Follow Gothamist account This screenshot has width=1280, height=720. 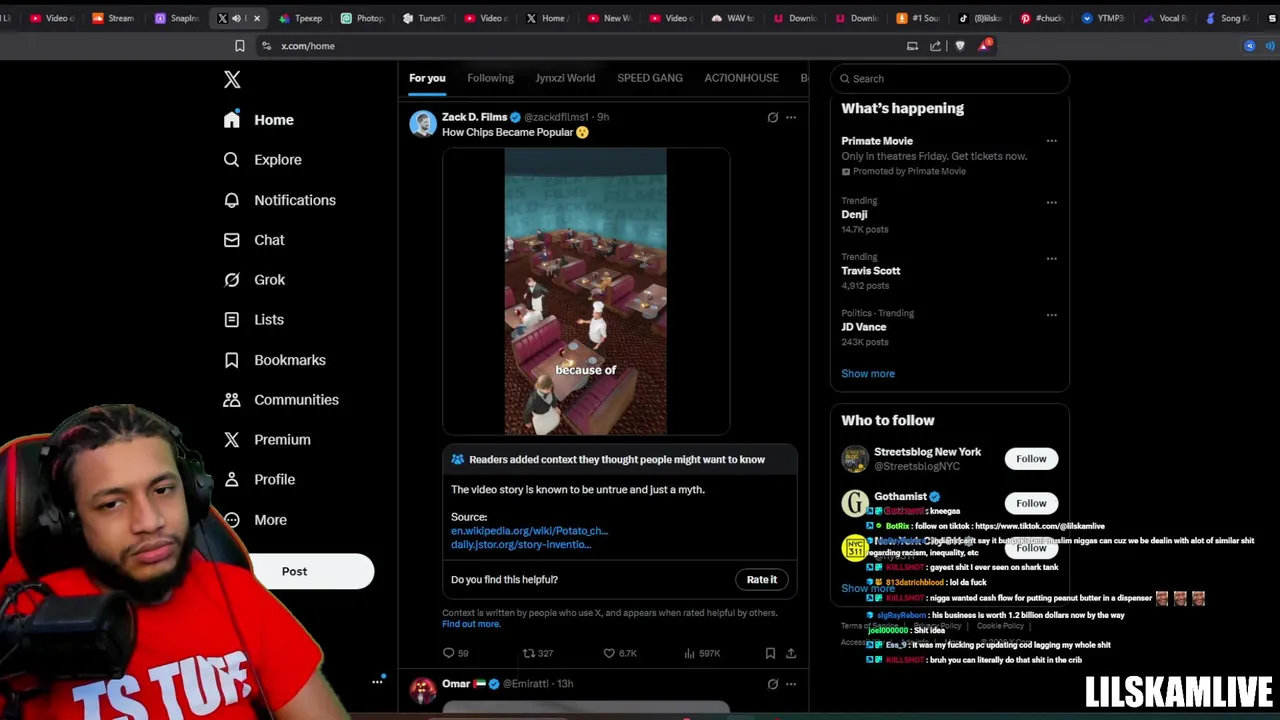coord(1031,503)
